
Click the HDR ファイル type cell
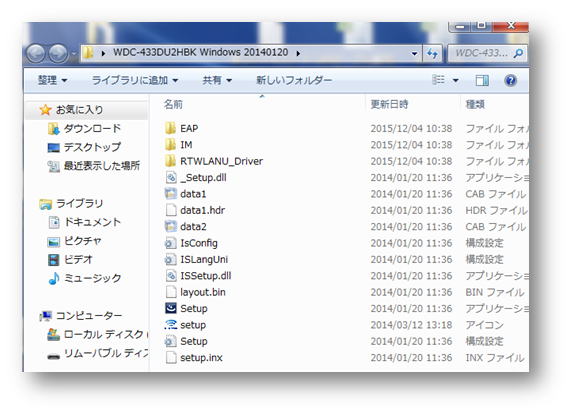[x=496, y=210]
